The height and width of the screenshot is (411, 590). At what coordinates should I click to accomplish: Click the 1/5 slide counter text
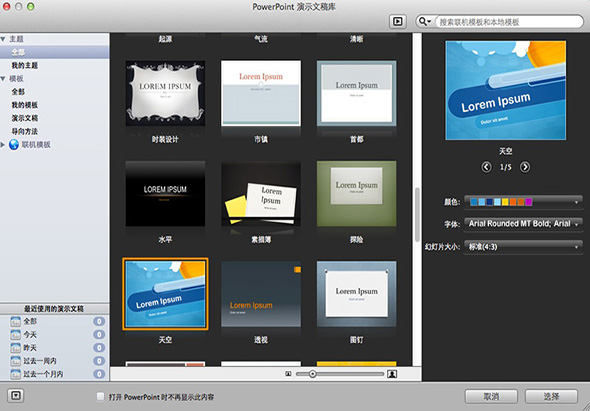point(505,167)
